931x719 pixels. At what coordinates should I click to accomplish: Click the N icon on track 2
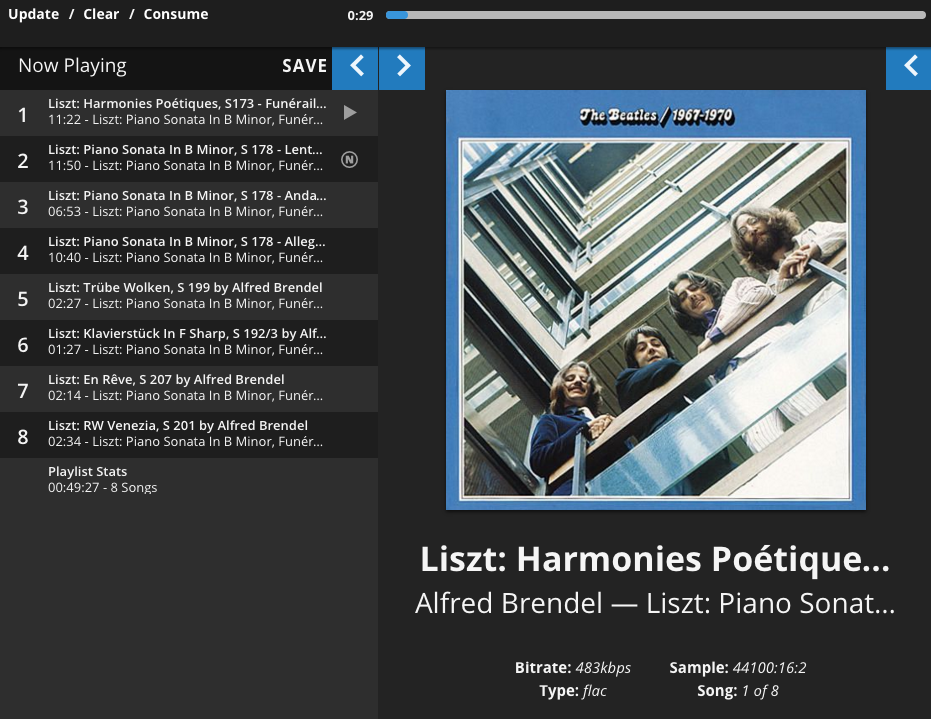pos(349,159)
